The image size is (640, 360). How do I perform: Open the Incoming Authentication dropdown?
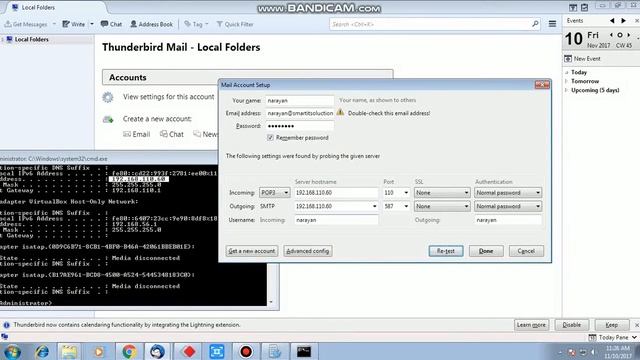pos(508,193)
